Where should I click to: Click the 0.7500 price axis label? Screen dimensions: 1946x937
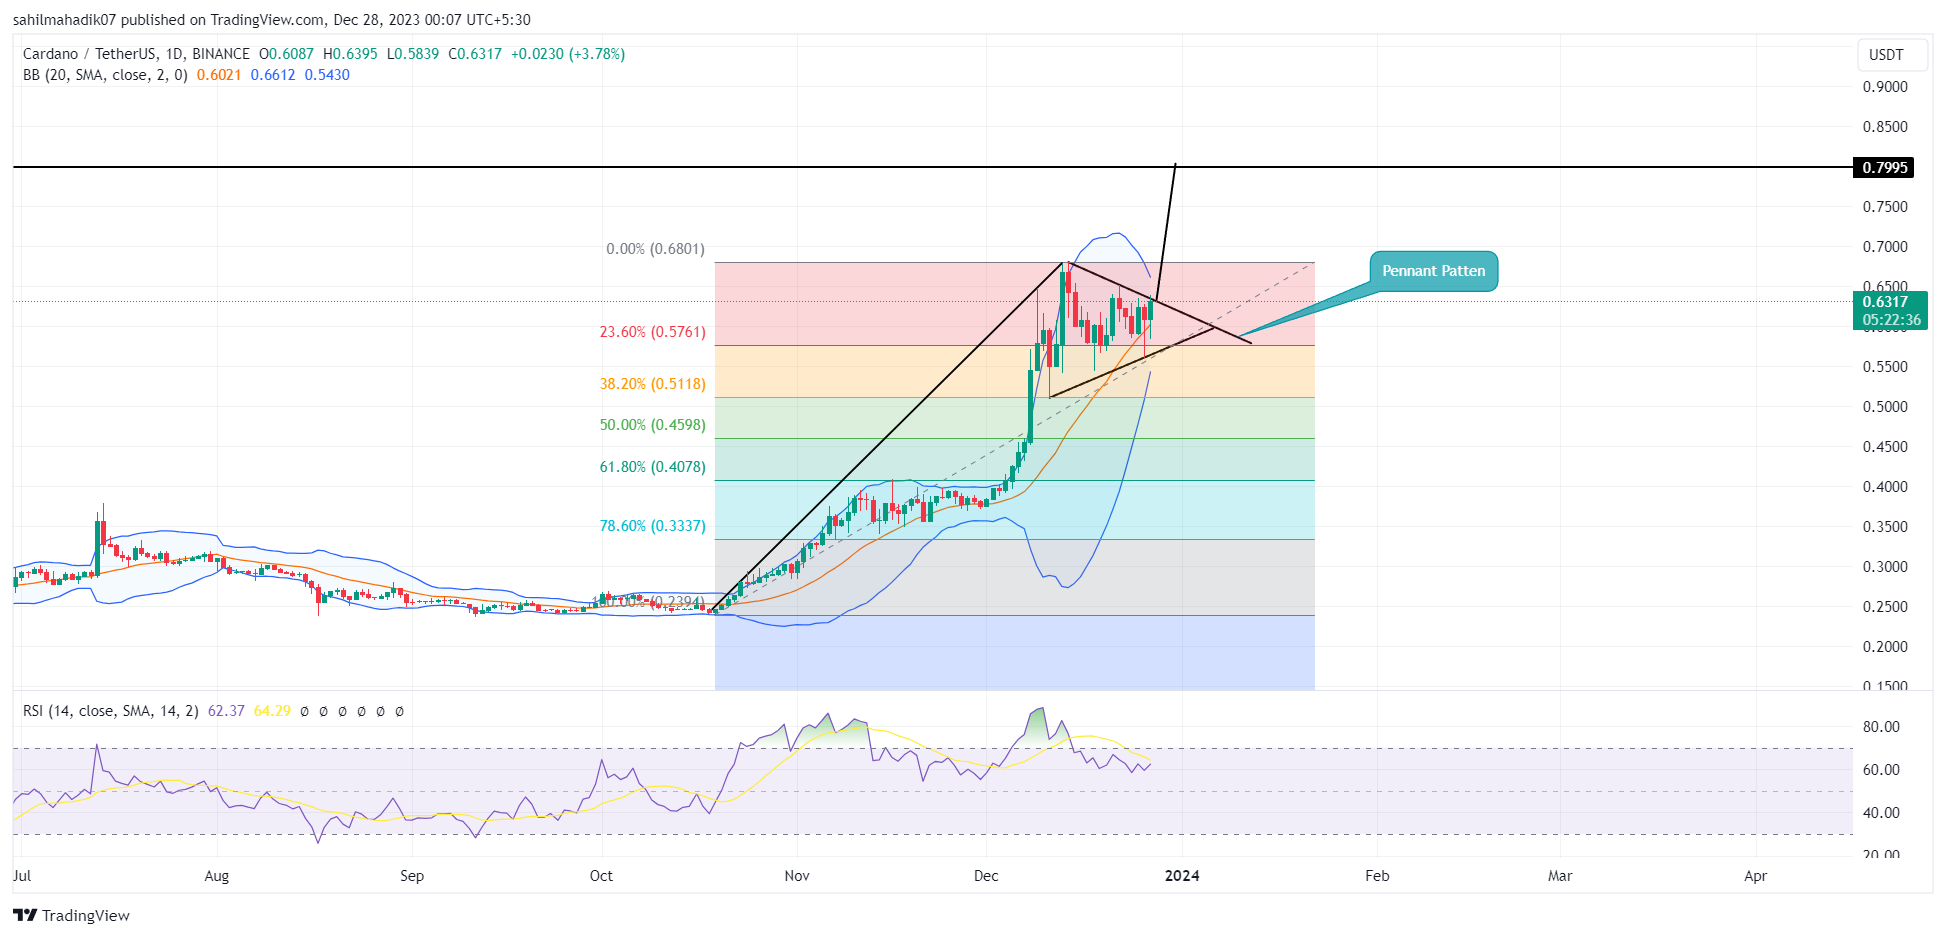[1885, 207]
